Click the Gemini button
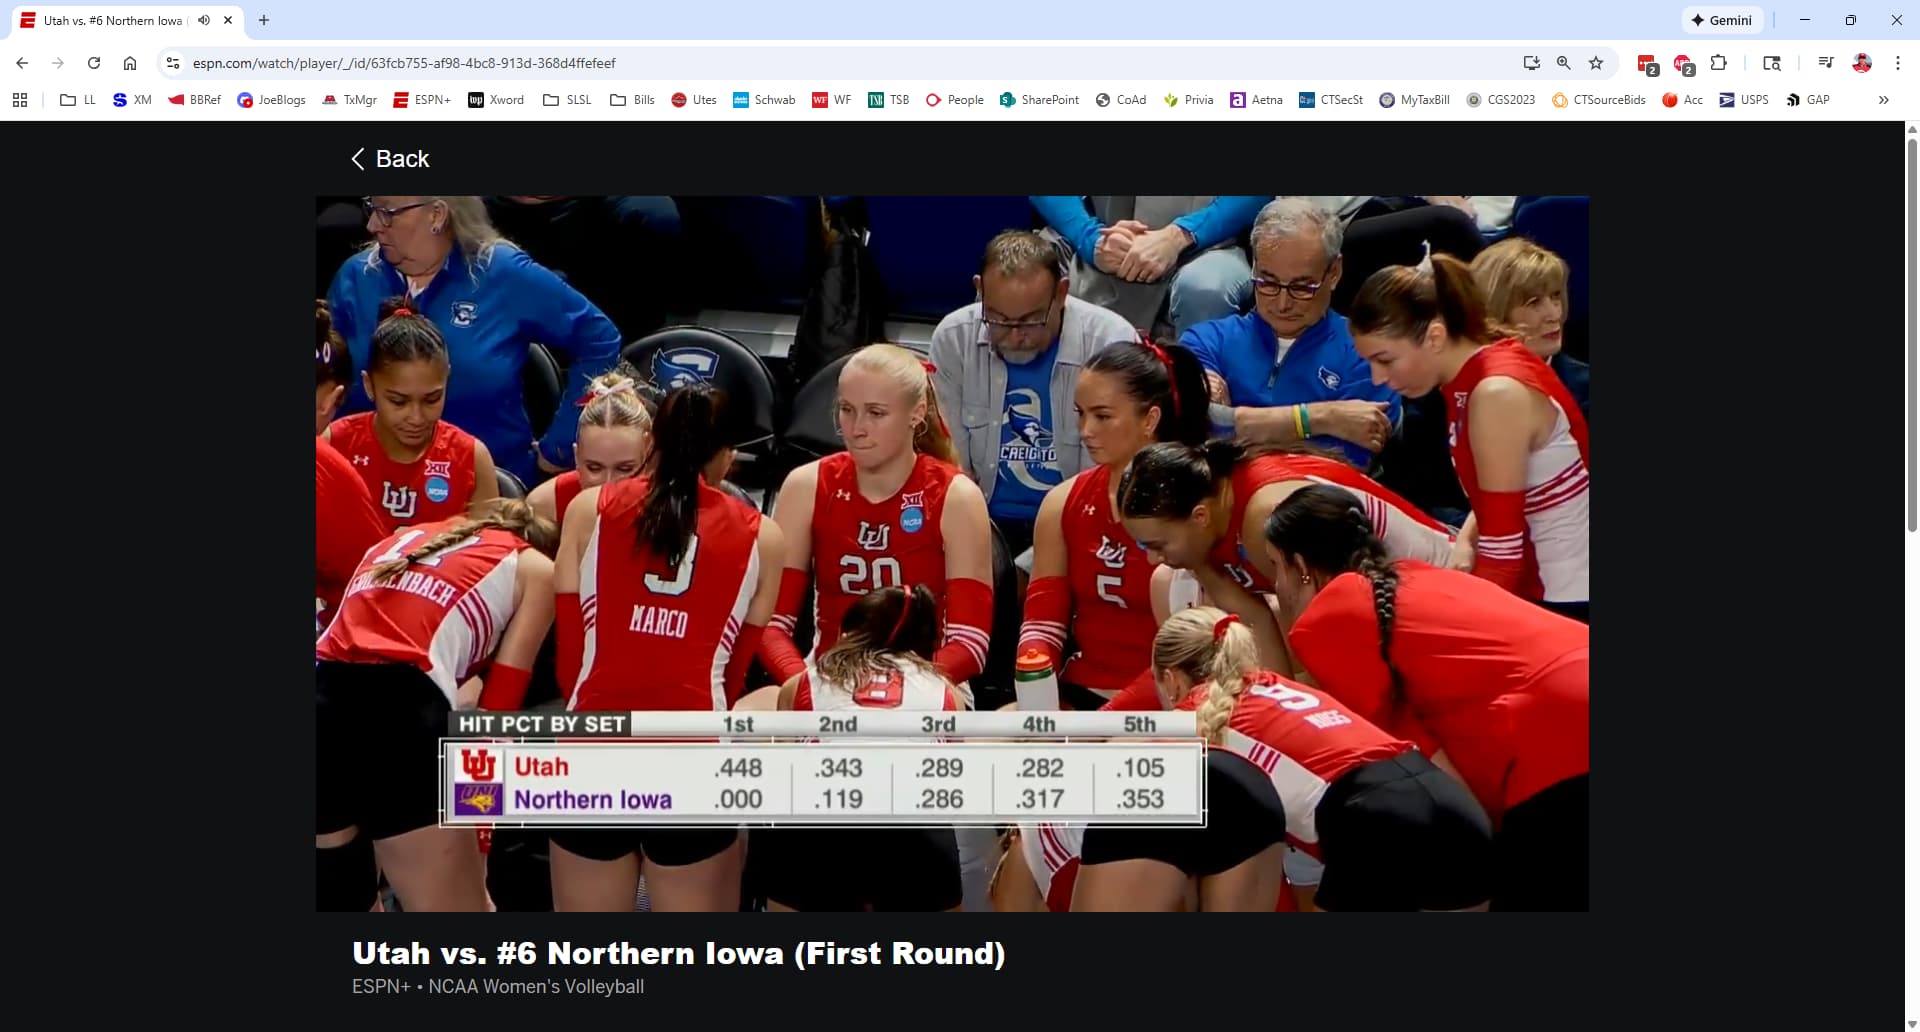This screenshot has height=1032, width=1920. click(1721, 20)
